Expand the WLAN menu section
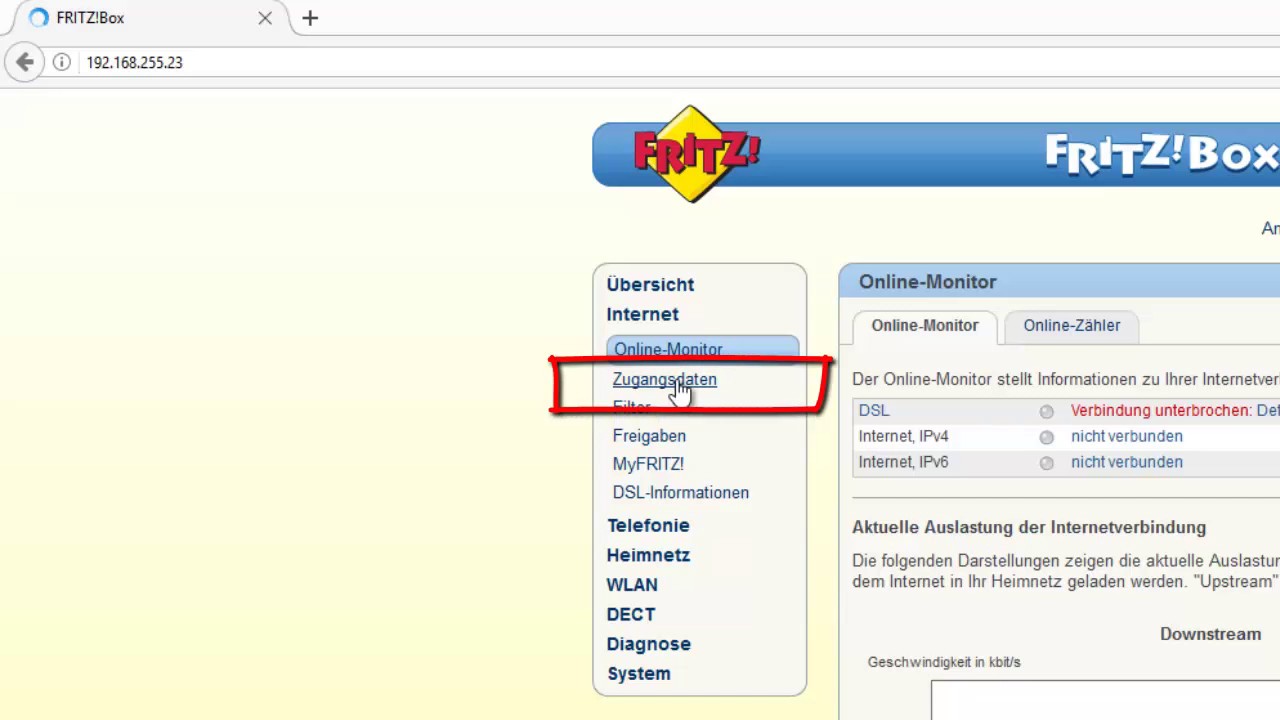The image size is (1280, 720). [632, 585]
